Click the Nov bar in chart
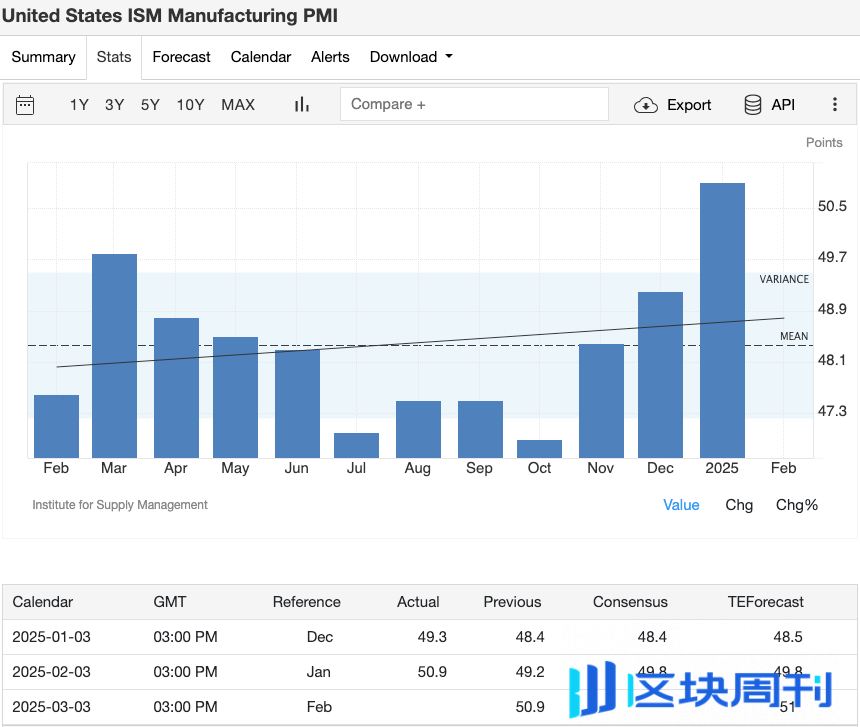 point(601,401)
